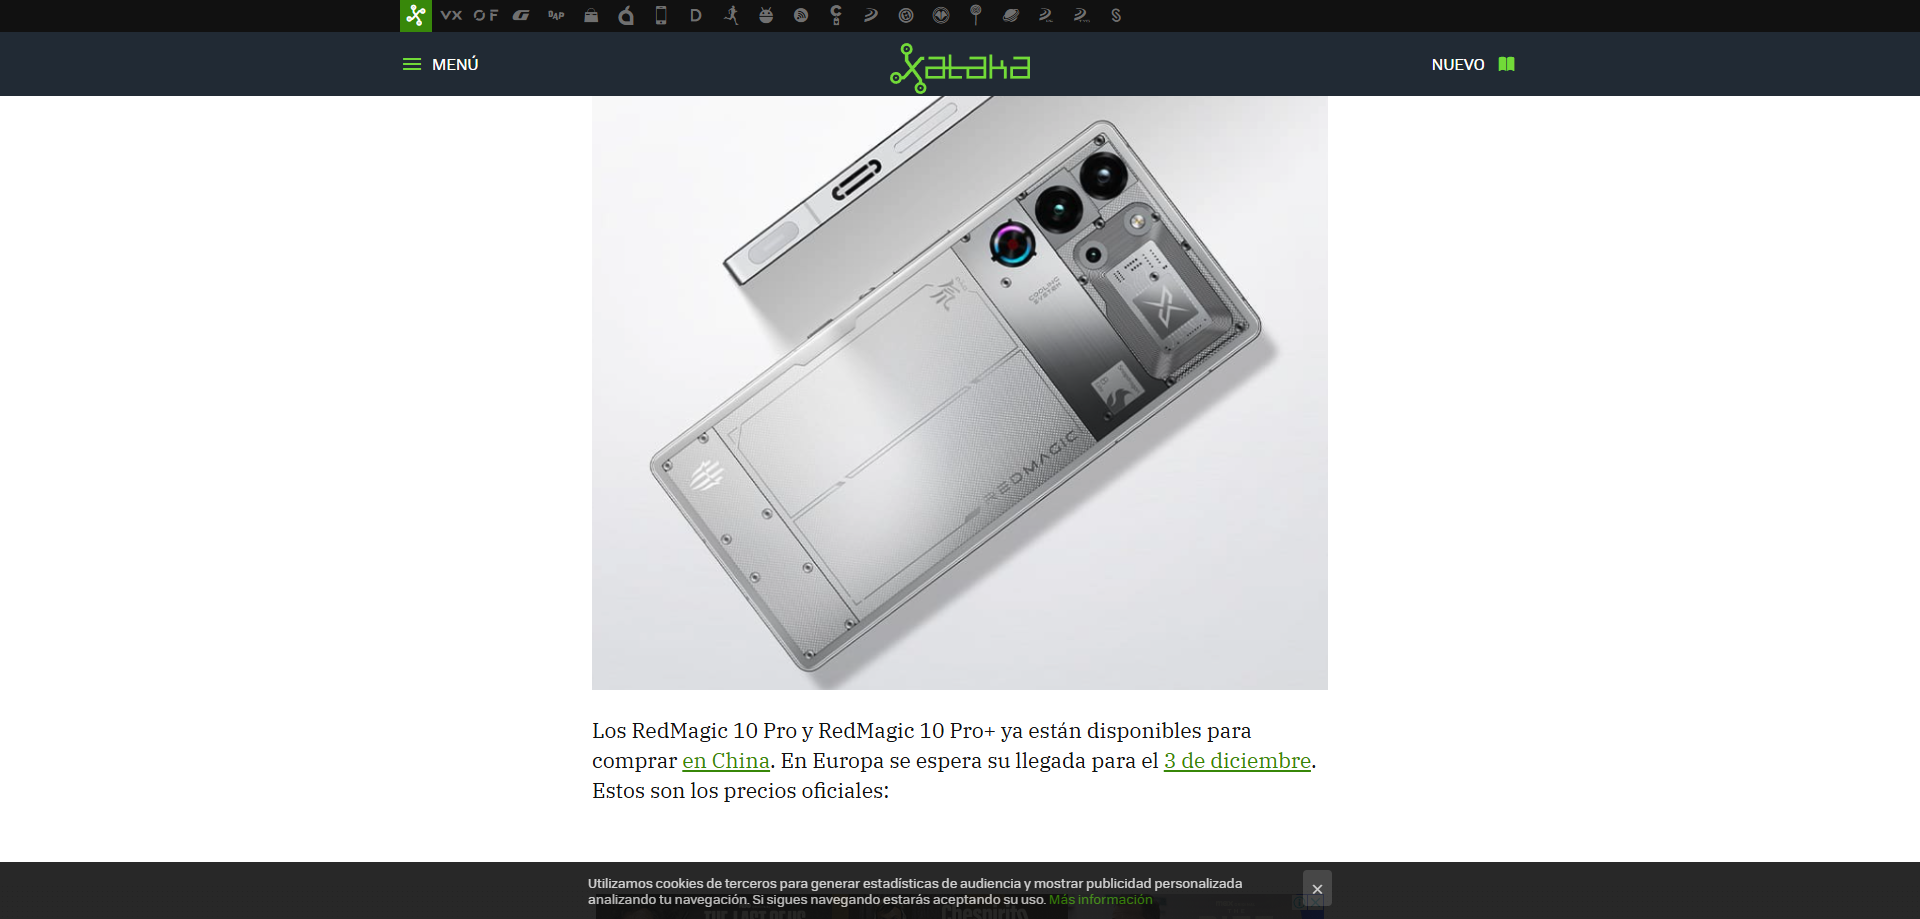Click the shopping bag icon
Image resolution: width=1920 pixels, height=919 pixels.
pos(591,16)
